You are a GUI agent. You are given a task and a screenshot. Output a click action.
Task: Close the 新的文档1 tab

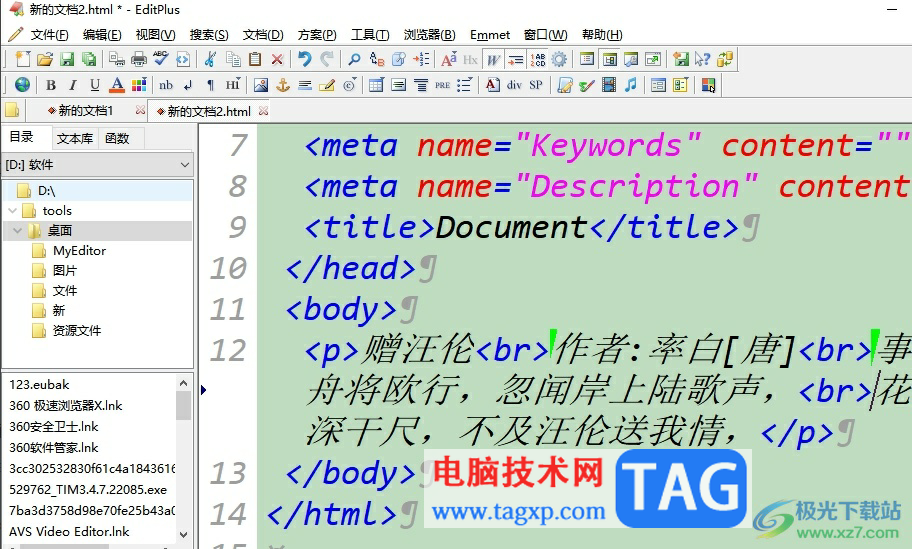pyautogui.click(x=140, y=110)
